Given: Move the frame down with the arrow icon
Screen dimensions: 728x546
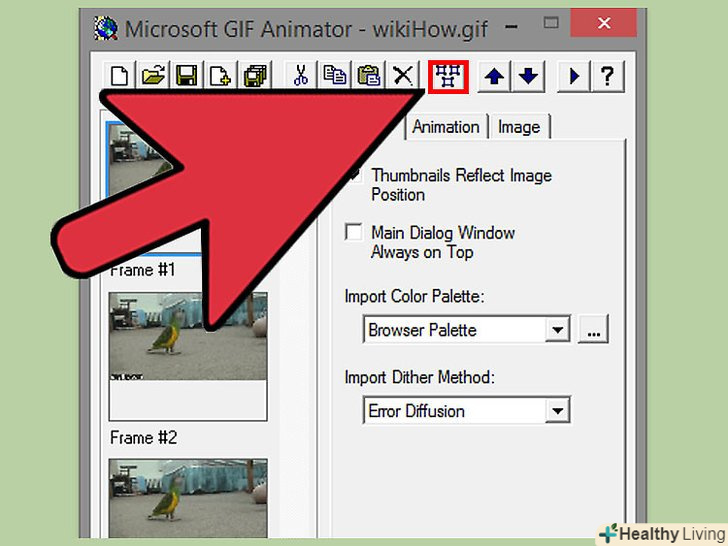Looking at the screenshot, I should [528, 76].
